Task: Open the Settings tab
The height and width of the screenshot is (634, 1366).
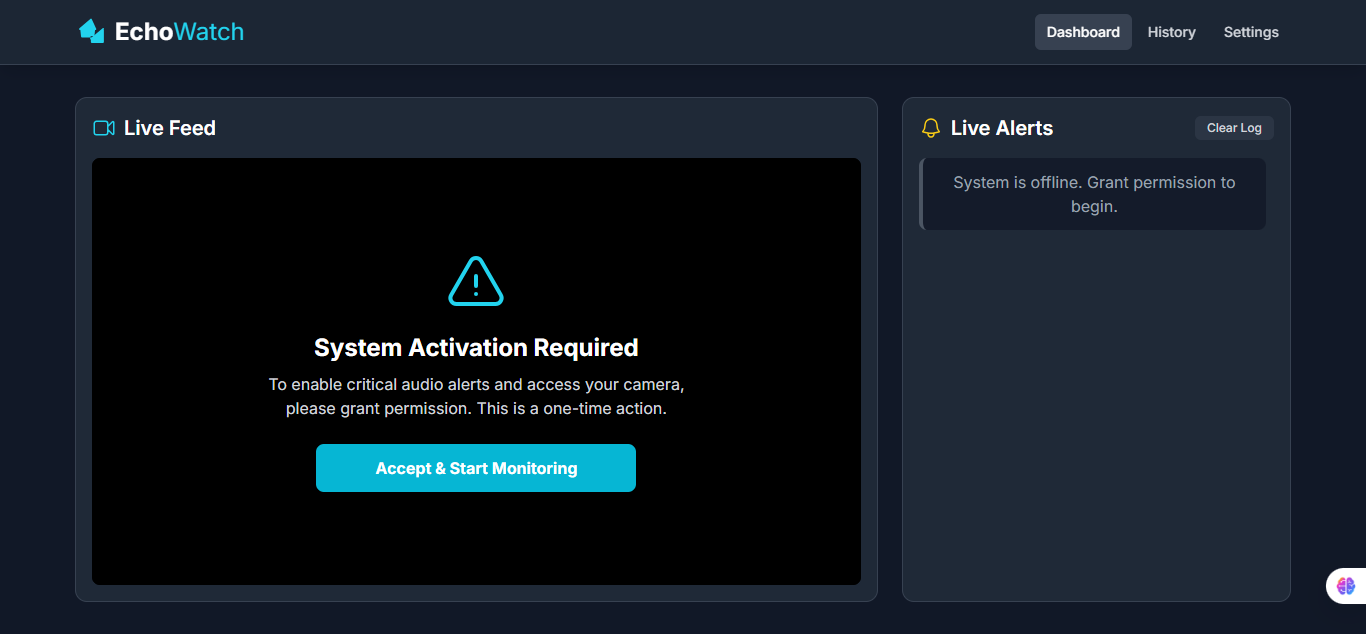Action: click(x=1251, y=31)
